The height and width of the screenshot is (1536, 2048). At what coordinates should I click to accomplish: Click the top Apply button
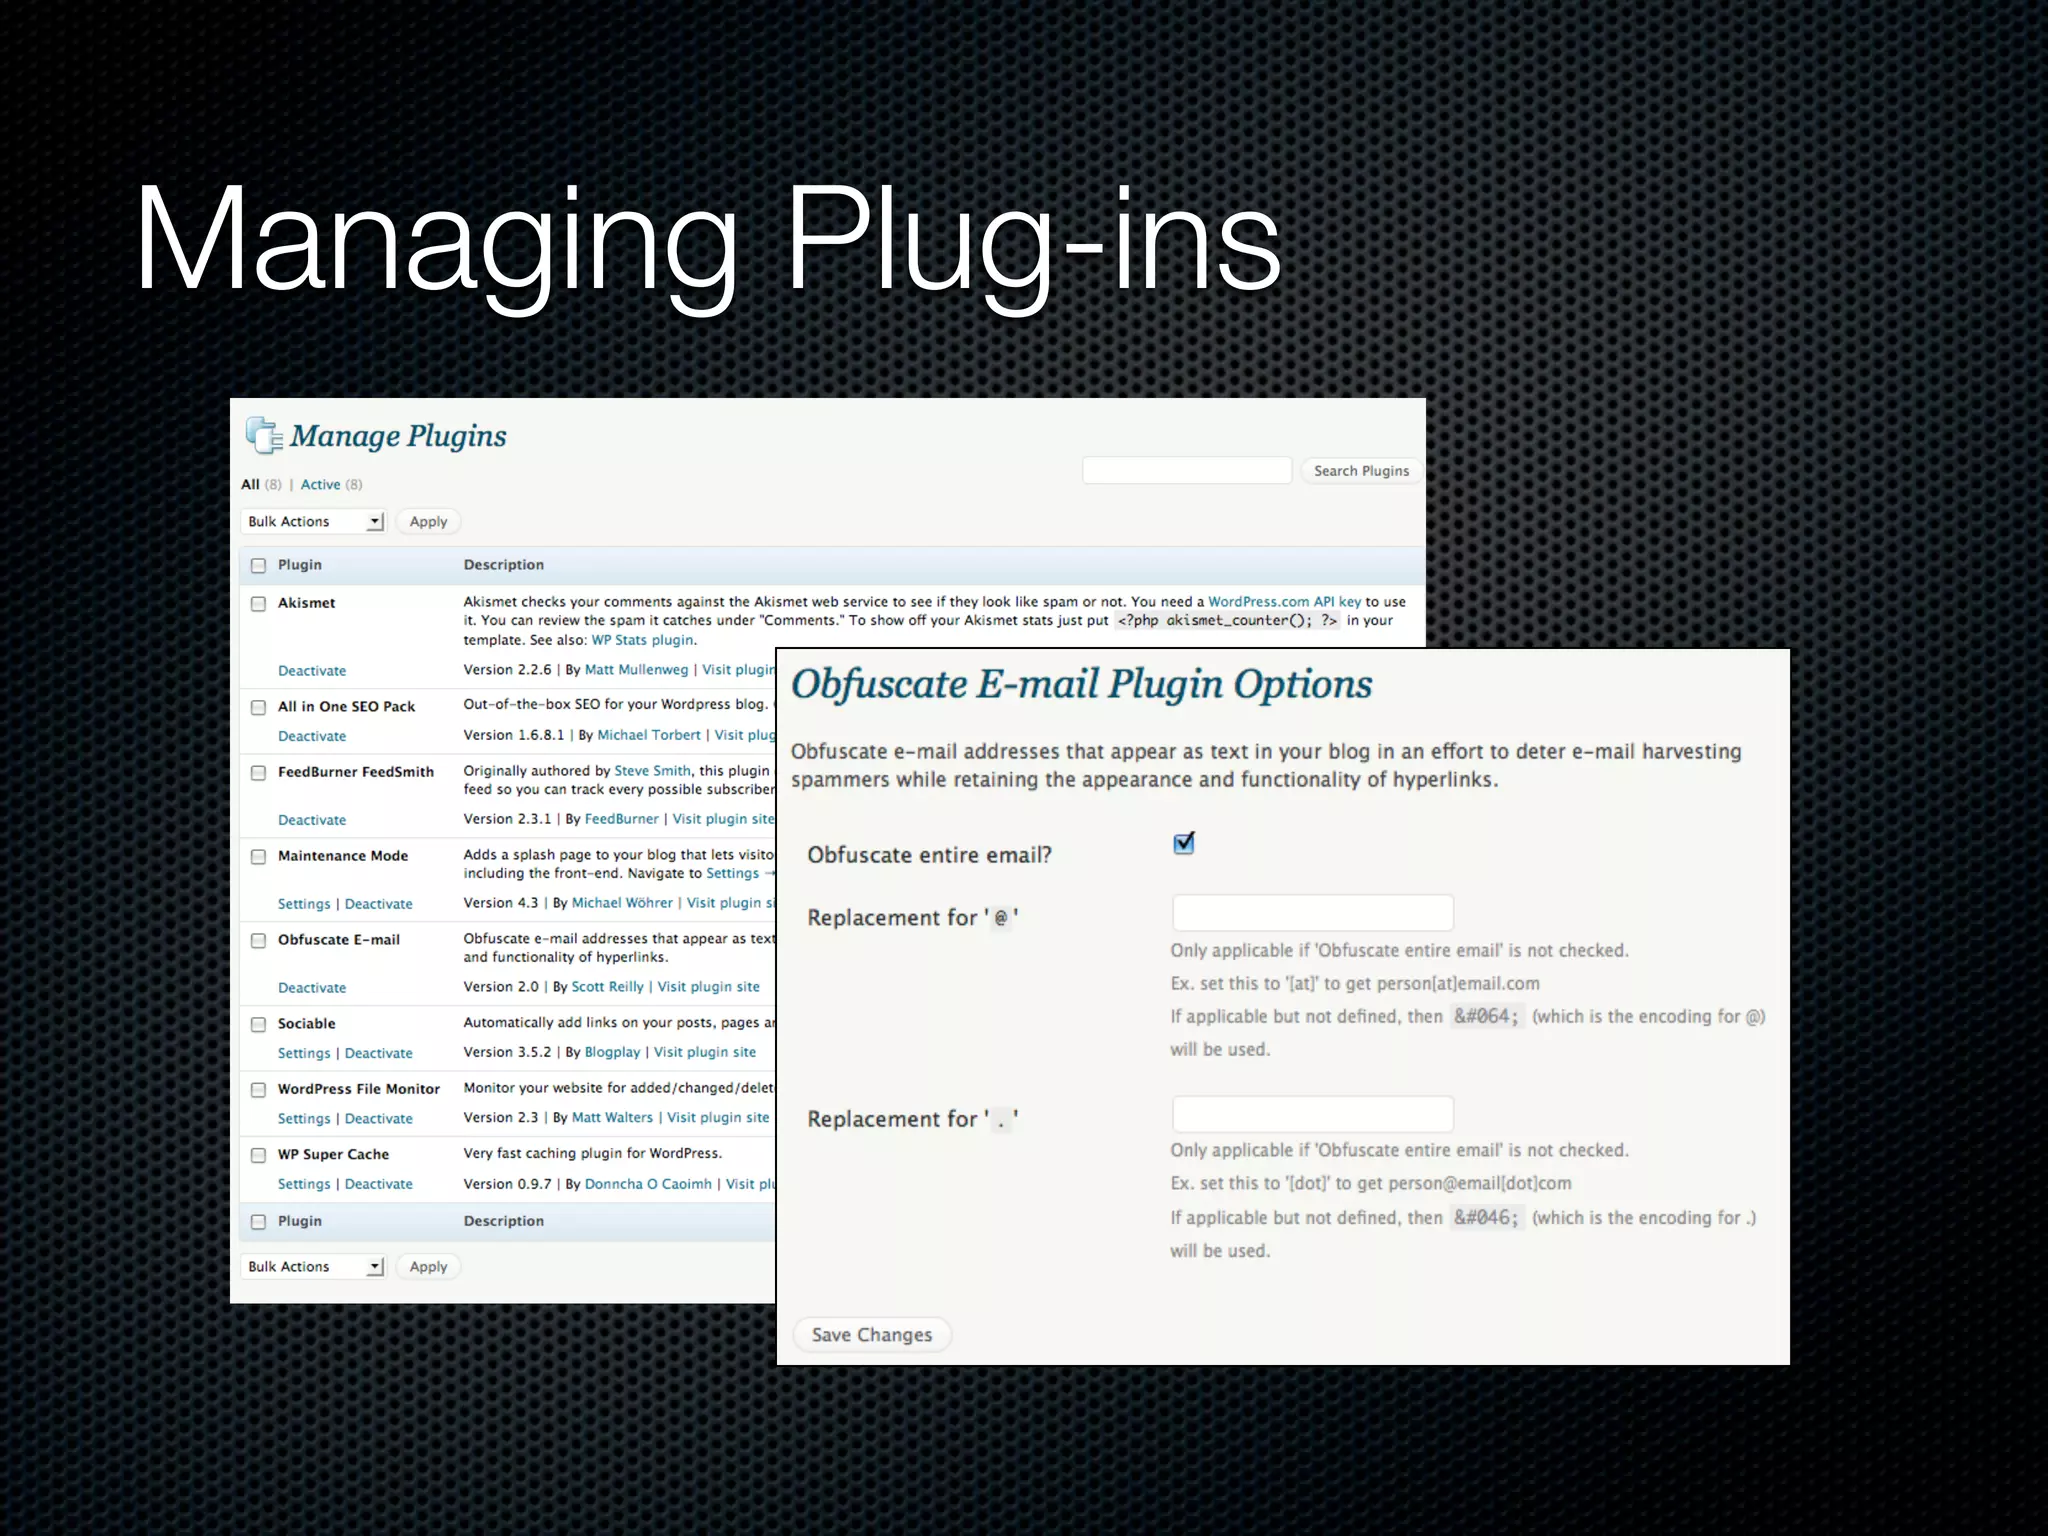click(x=428, y=522)
